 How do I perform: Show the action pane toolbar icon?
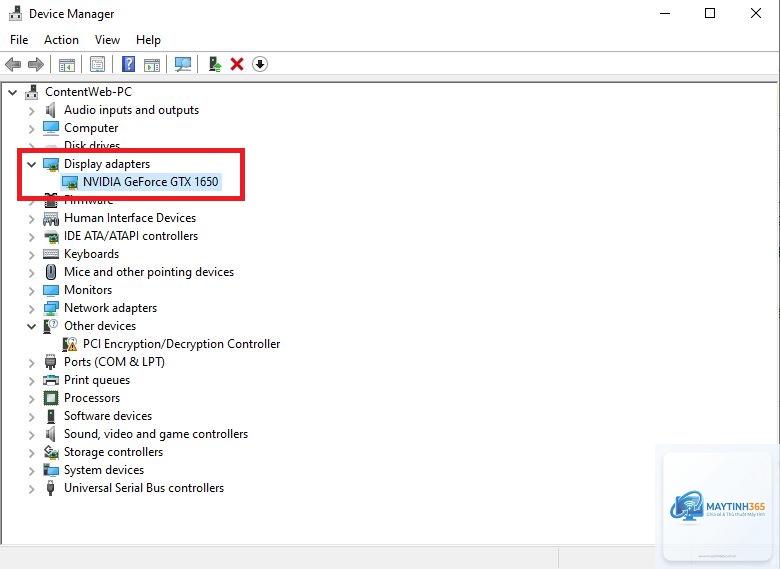pyautogui.click(x=152, y=64)
